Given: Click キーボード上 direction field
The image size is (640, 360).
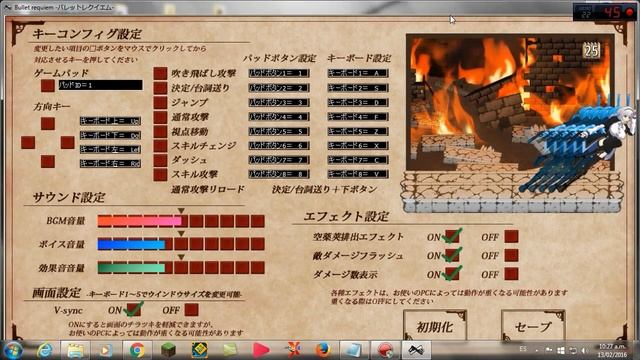Looking at the screenshot, I should [x=110, y=121].
